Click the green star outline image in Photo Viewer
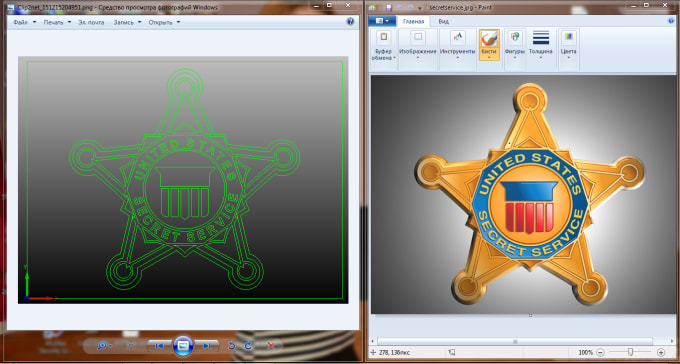This screenshot has height=364, width=680. pos(185,179)
